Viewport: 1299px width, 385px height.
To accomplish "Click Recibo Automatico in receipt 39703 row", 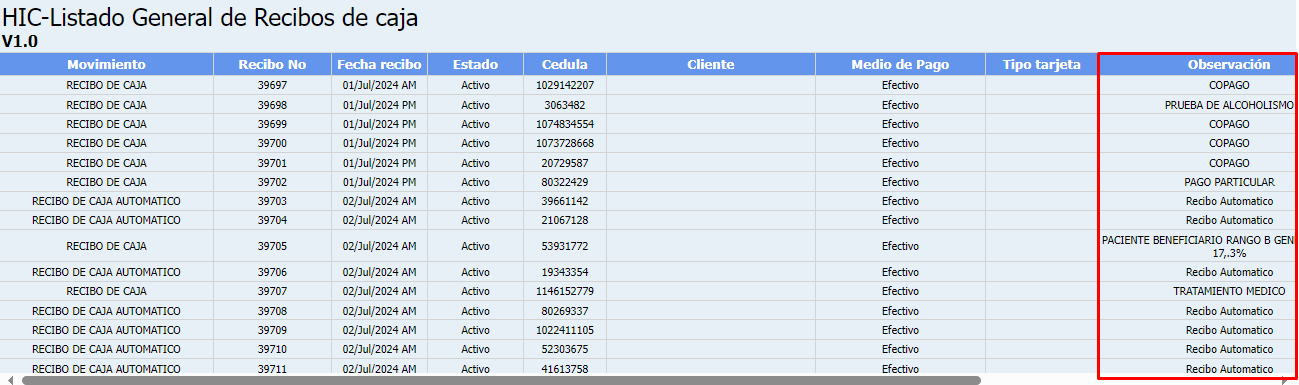I will [x=1229, y=201].
